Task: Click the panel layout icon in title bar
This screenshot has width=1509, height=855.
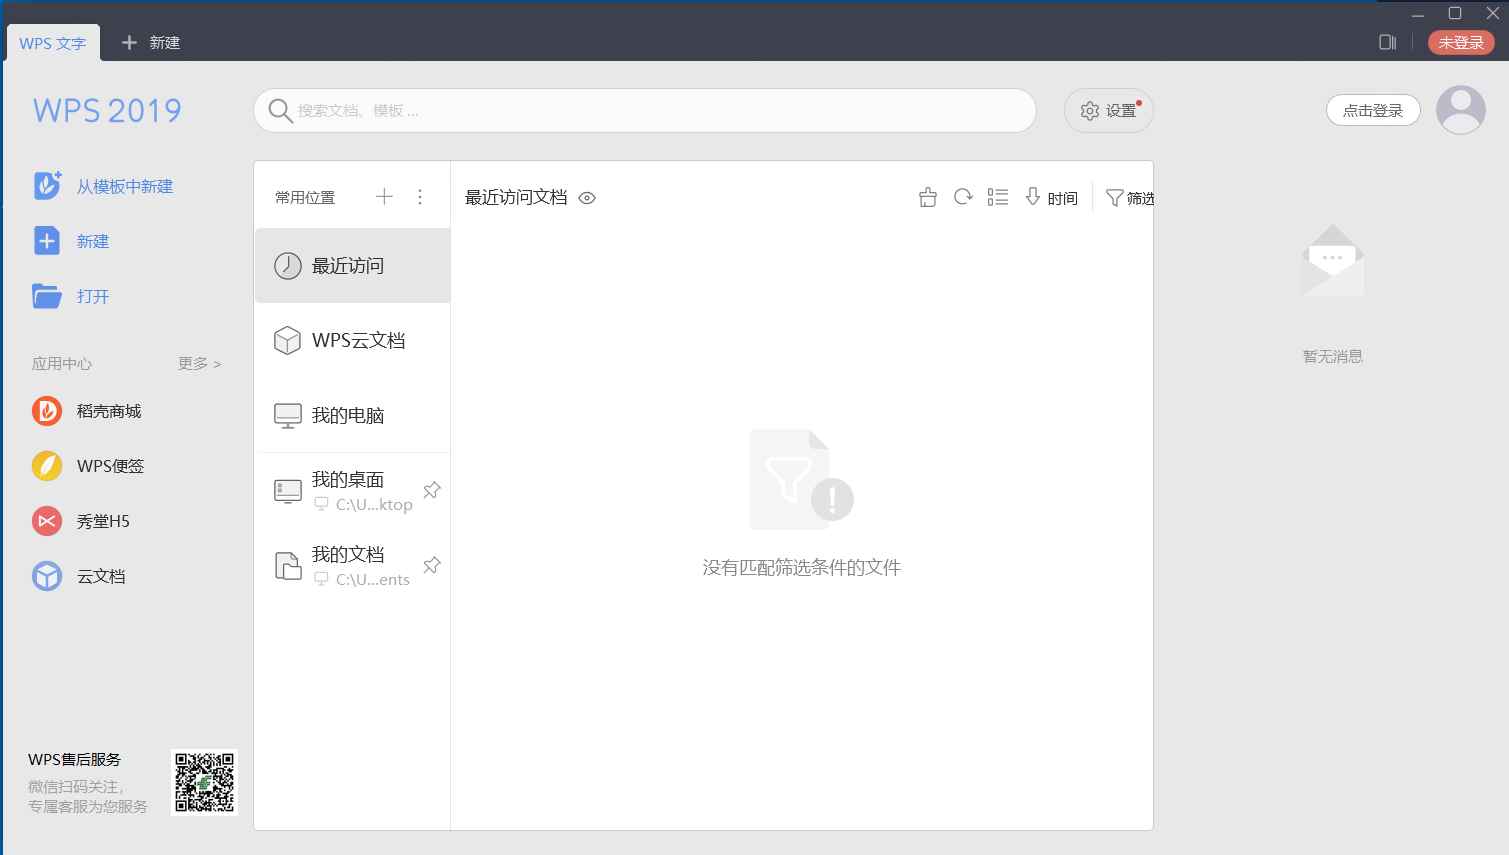Action: point(1388,42)
